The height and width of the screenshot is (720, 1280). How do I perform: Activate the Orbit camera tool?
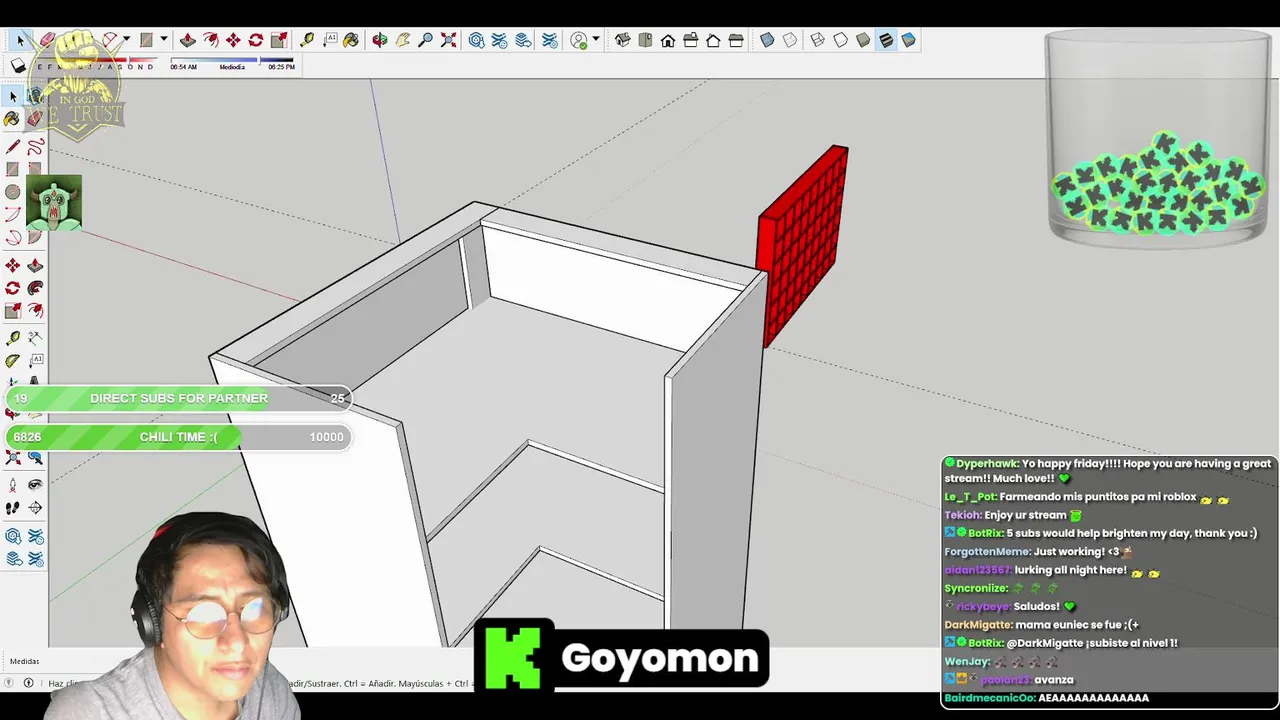(x=379, y=40)
